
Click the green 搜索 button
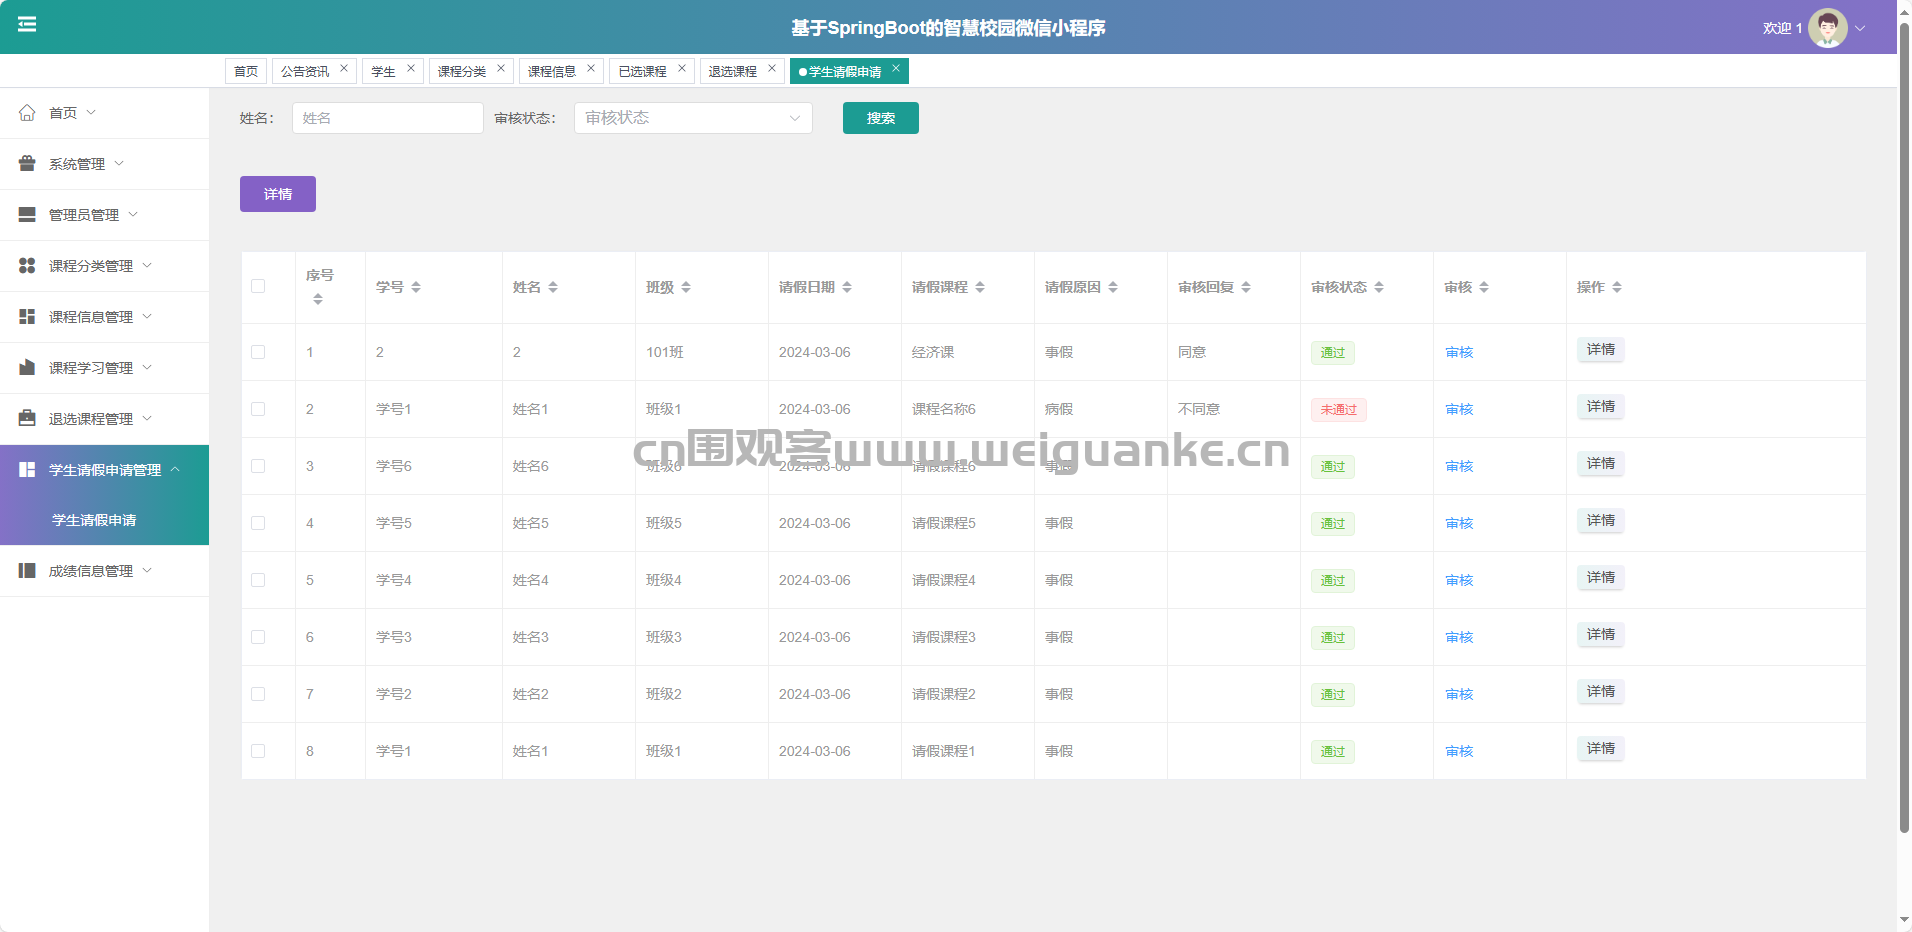[880, 118]
